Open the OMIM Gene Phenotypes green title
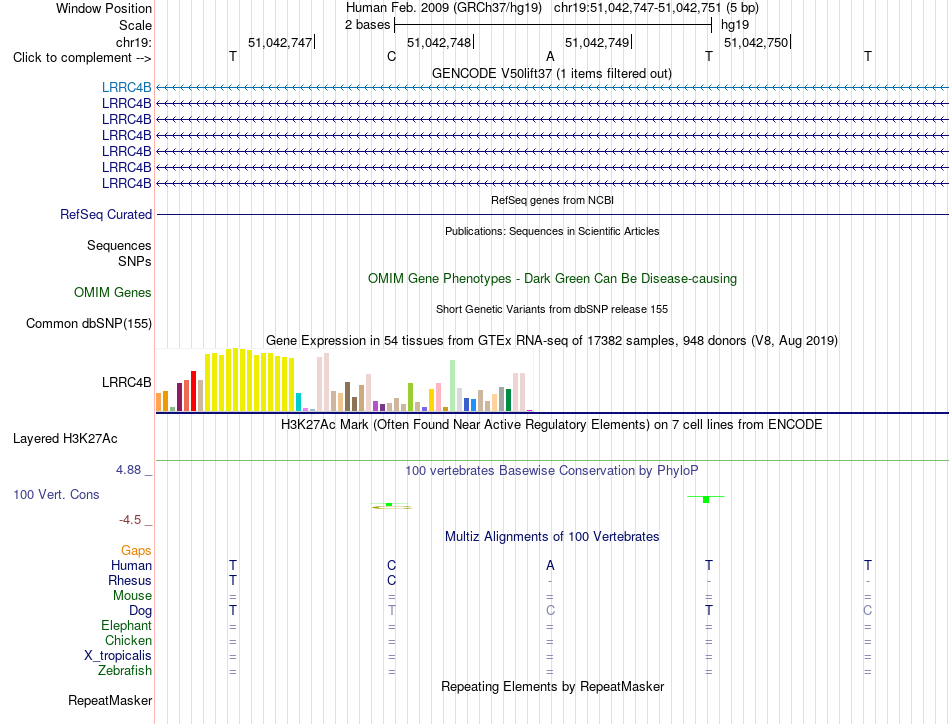Viewport: 950px width, 724px height. click(553, 279)
